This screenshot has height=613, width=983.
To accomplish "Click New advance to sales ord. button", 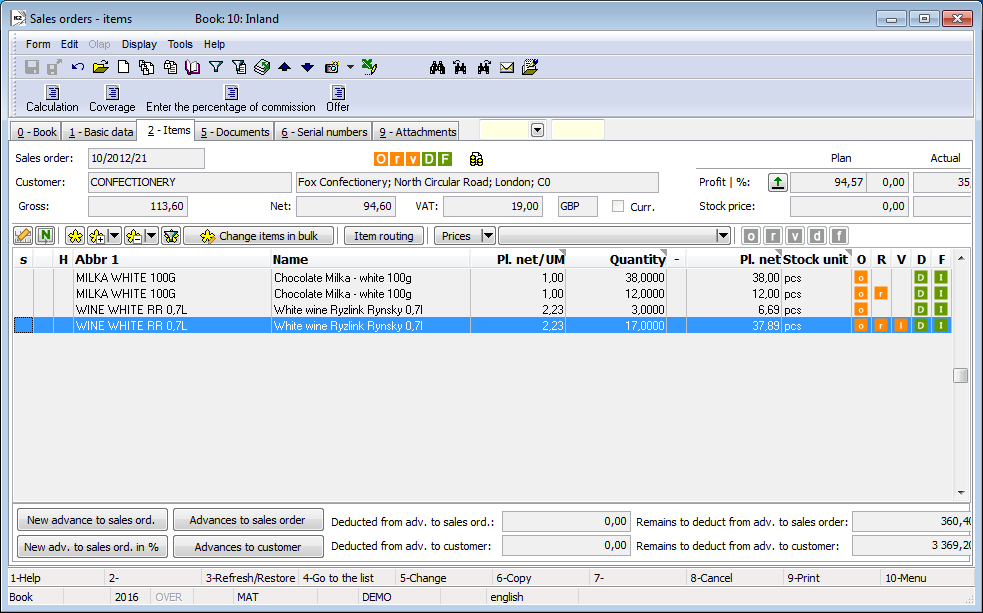I will coord(92,520).
